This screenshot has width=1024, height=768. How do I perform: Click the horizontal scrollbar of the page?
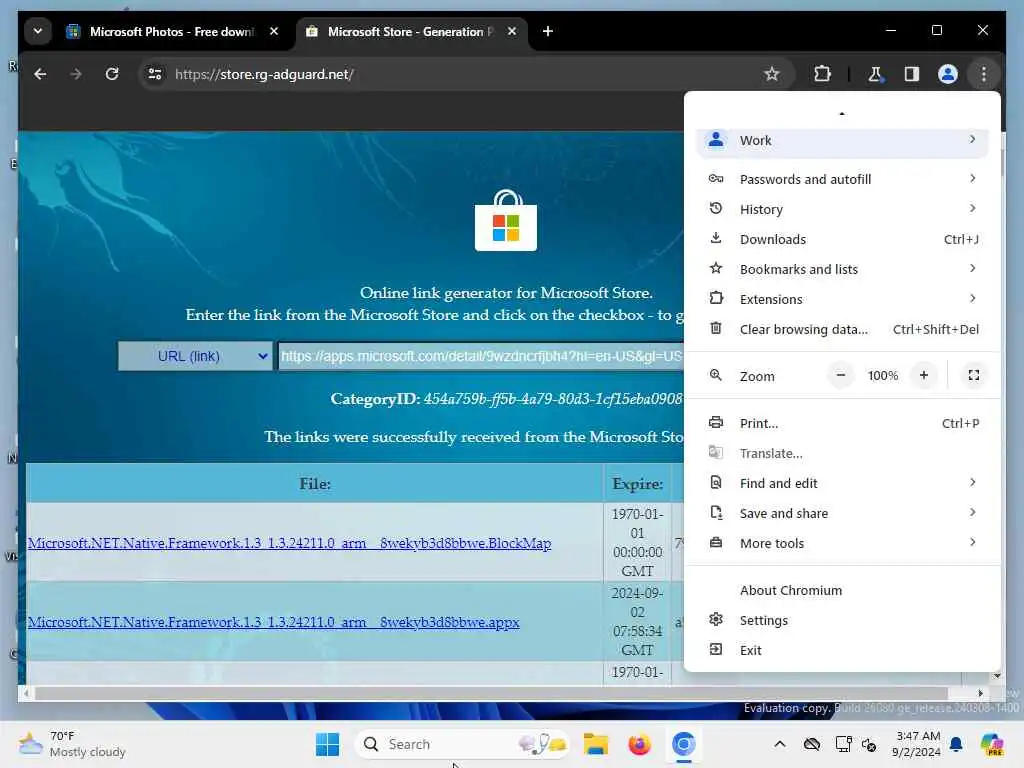point(491,694)
